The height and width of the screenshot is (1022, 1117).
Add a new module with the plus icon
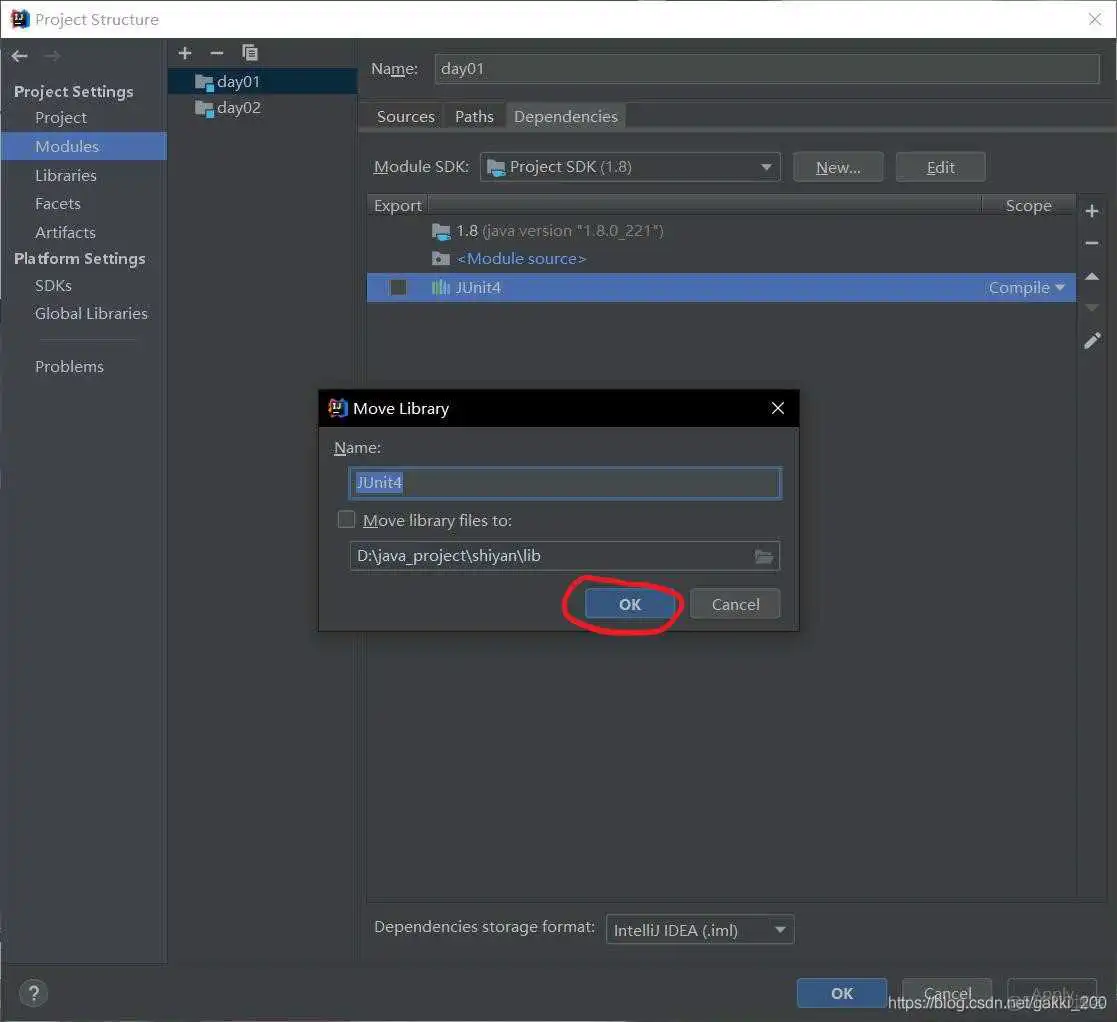(x=184, y=53)
